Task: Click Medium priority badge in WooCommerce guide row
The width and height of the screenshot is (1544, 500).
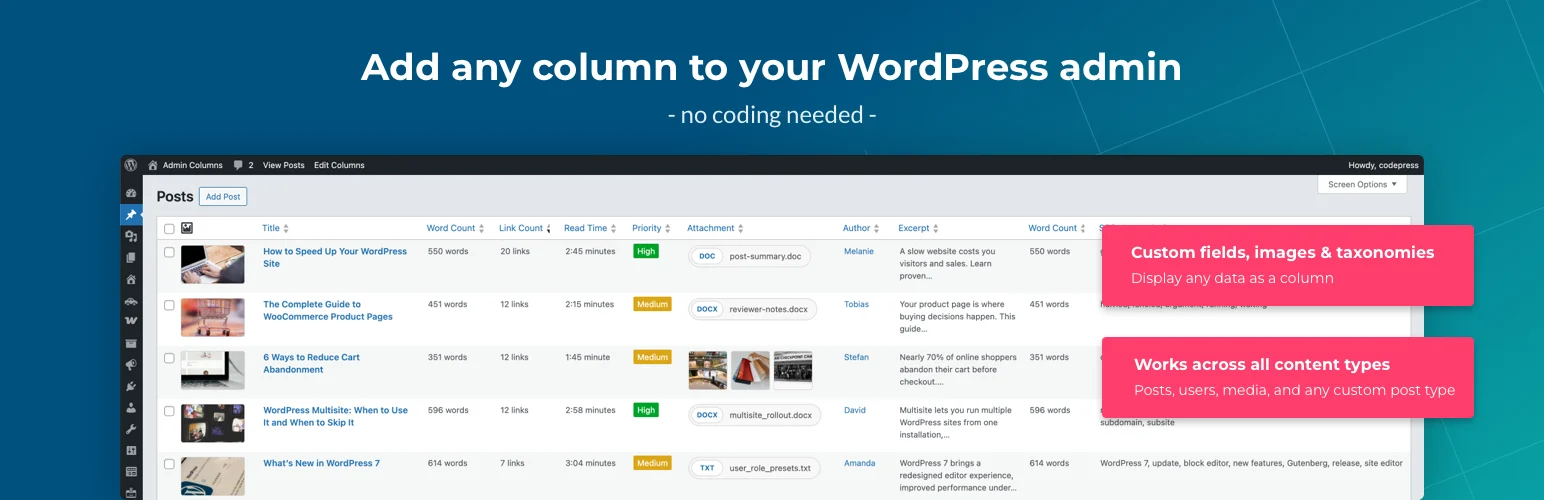Action: 652,304
